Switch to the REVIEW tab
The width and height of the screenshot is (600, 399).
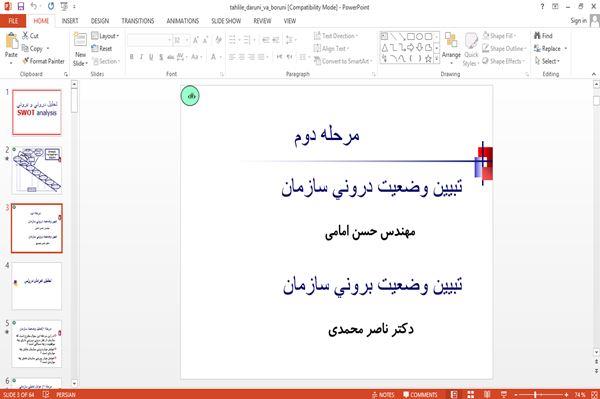[262, 21]
